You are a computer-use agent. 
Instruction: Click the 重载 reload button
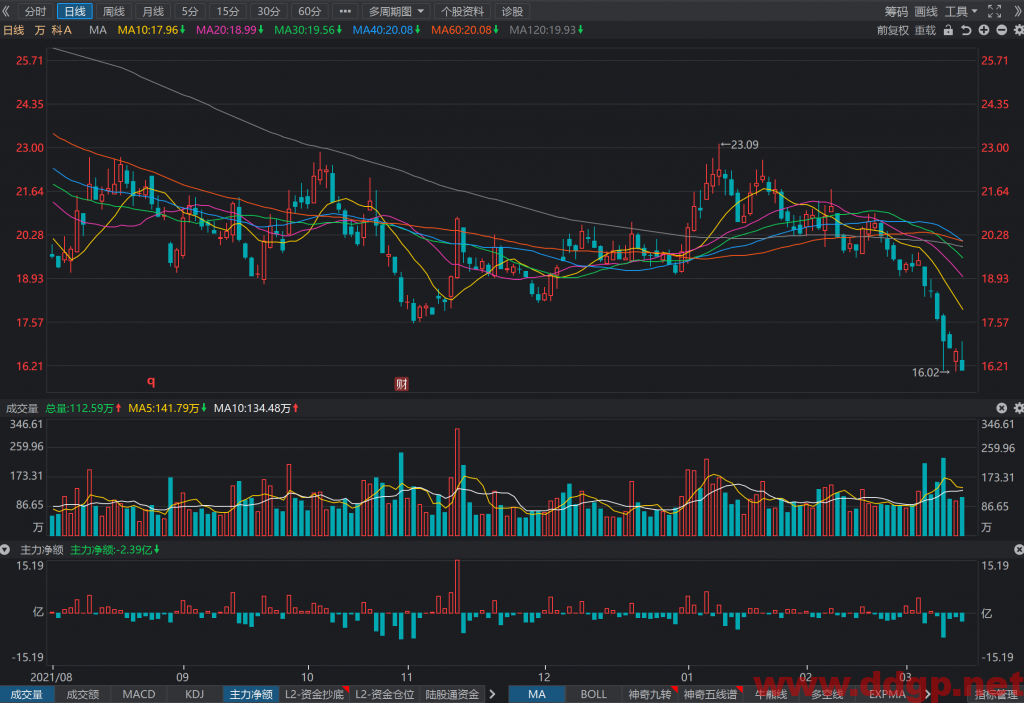pyautogui.click(x=925, y=30)
